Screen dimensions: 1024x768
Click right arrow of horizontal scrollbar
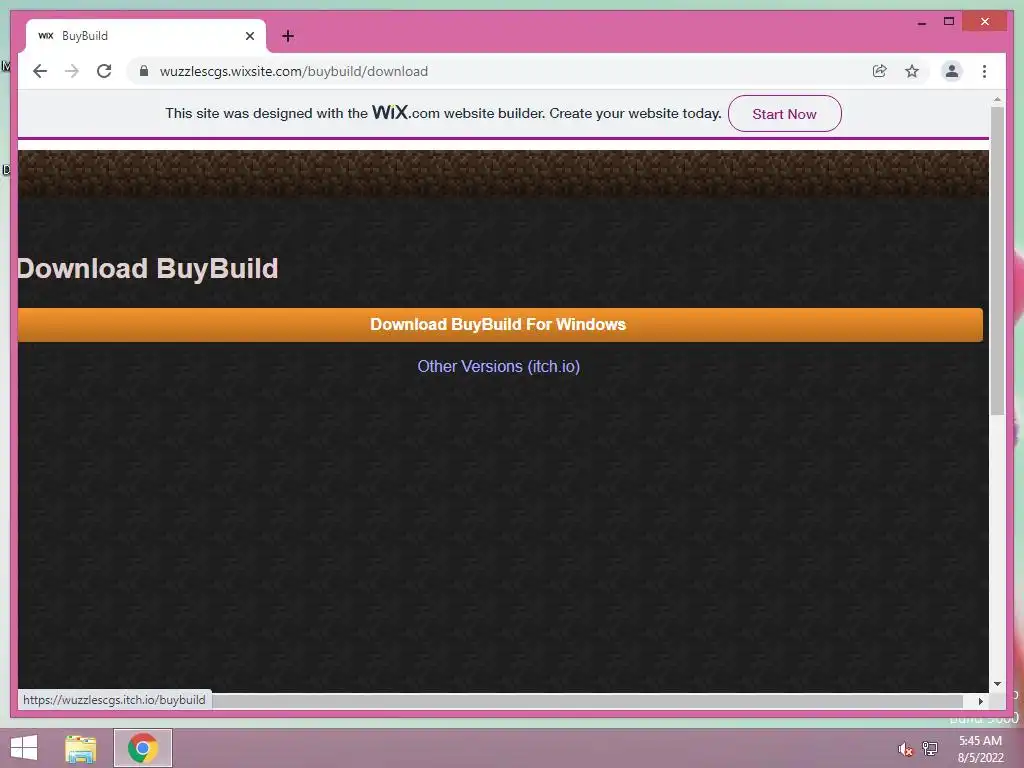pyautogui.click(x=980, y=701)
